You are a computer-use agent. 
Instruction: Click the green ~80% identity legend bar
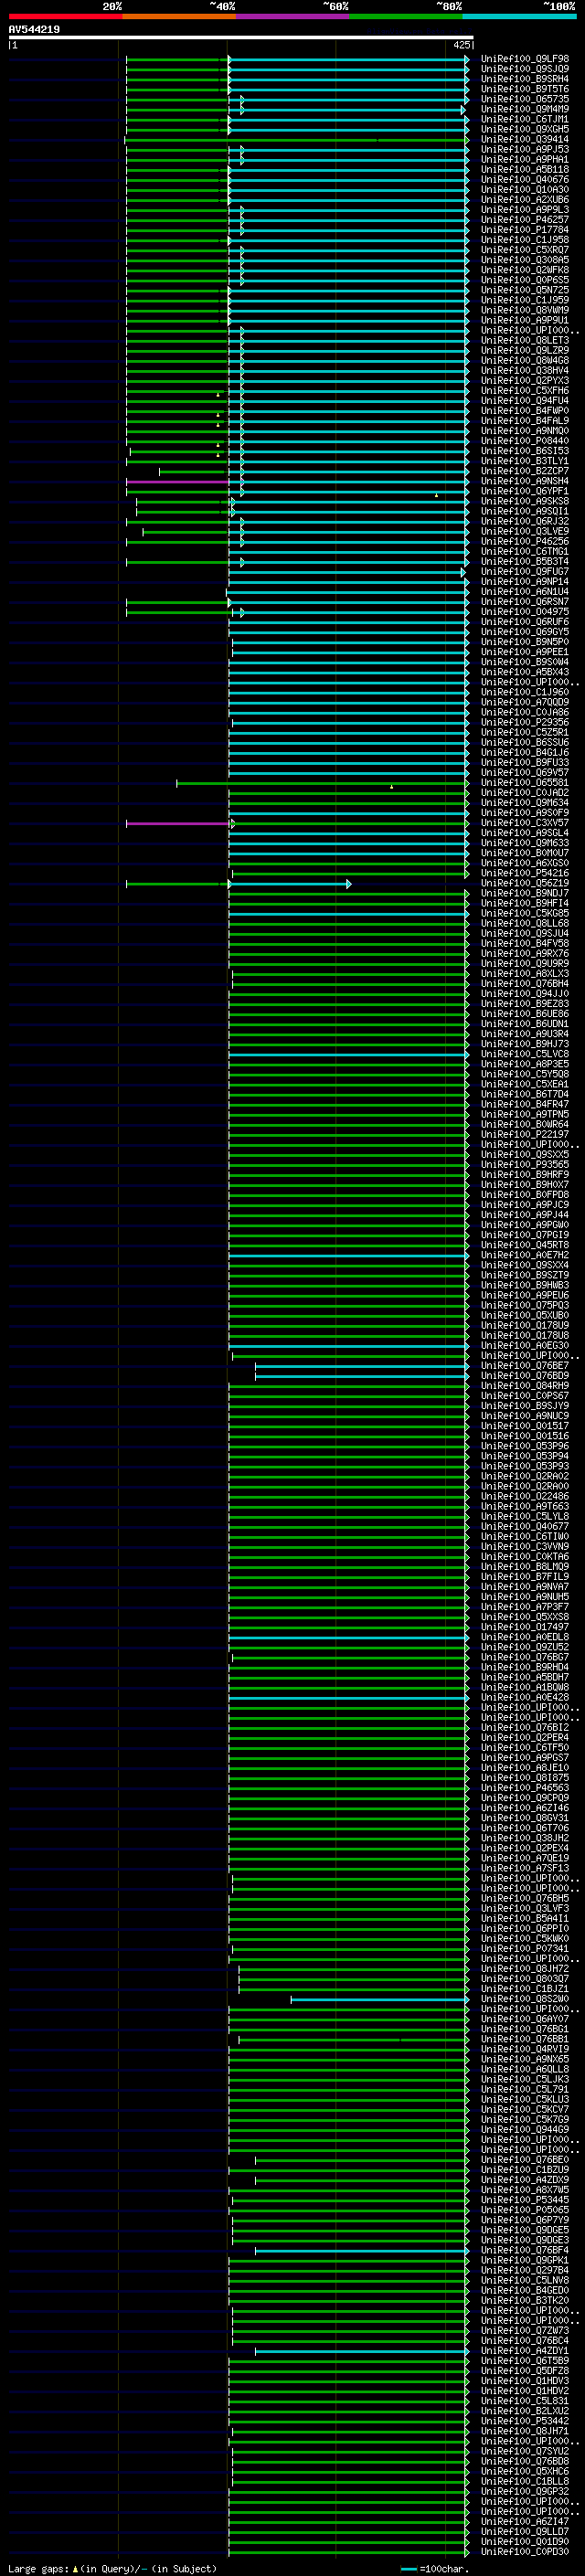[x=406, y=16]
